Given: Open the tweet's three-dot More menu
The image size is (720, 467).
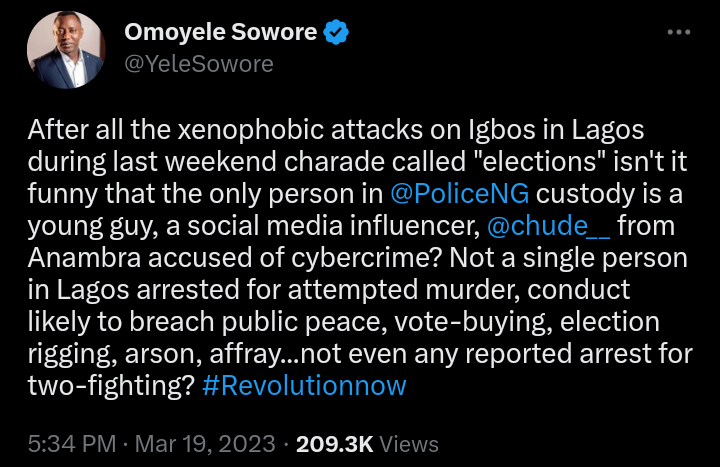Looking at the screenshot, I should point(678,33).
